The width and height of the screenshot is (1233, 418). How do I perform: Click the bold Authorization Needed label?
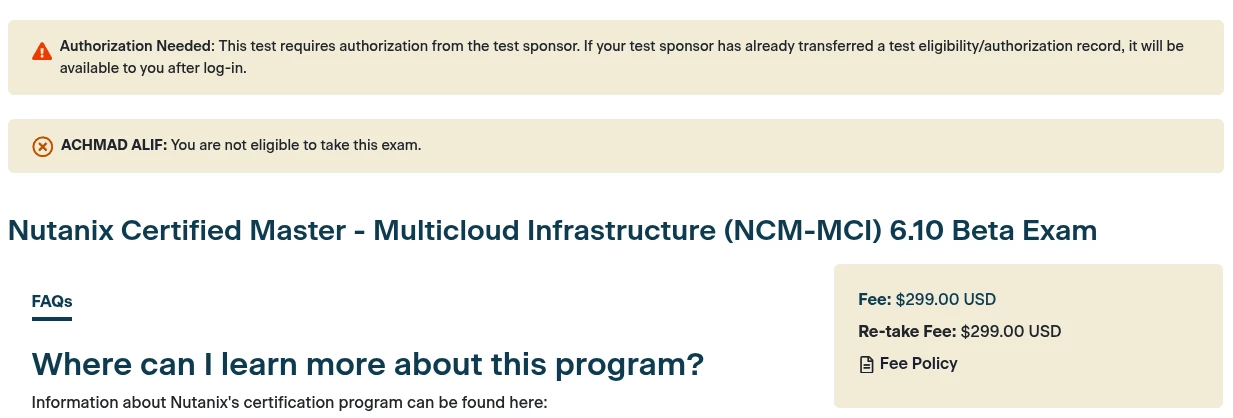[137, 46]
